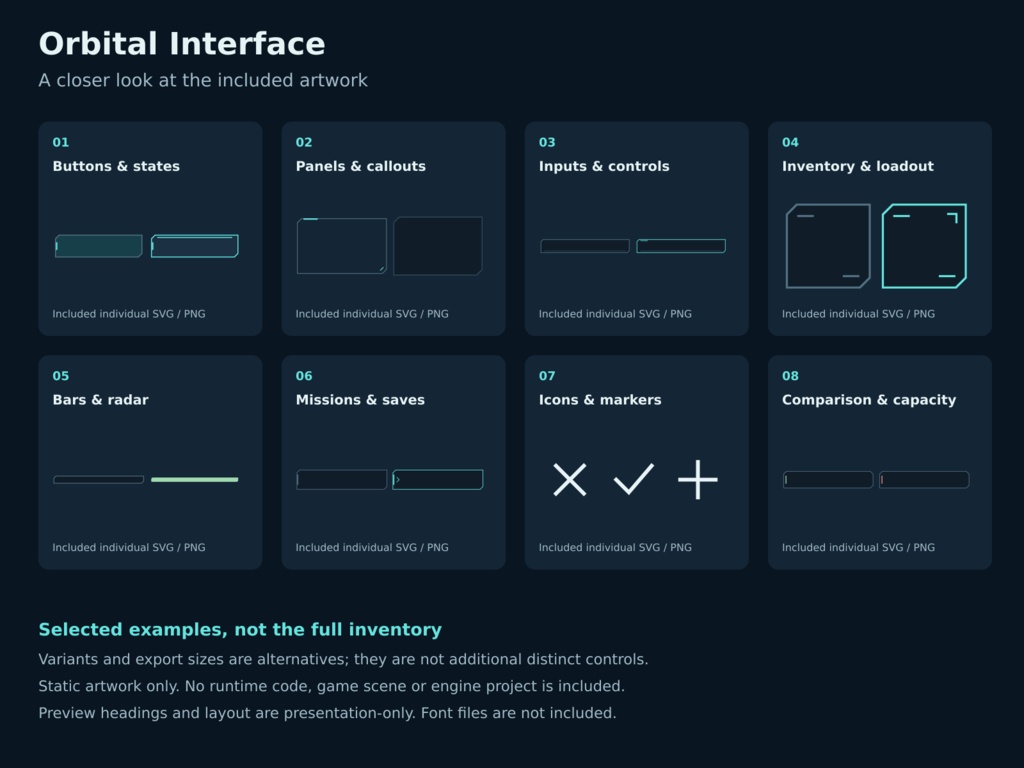1024x768 pixels.
Task: Open the Buttons & states card title
Action: point(116,167)
